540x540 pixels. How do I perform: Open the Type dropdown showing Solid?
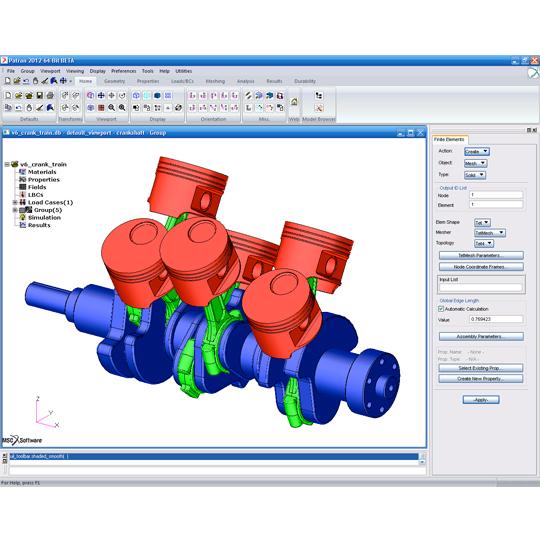(475, 175)
